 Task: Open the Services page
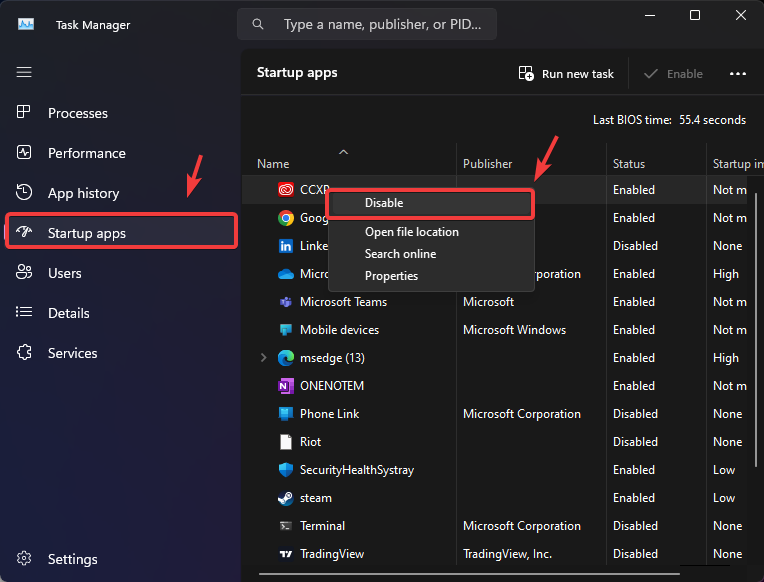(x=72, y=353)
